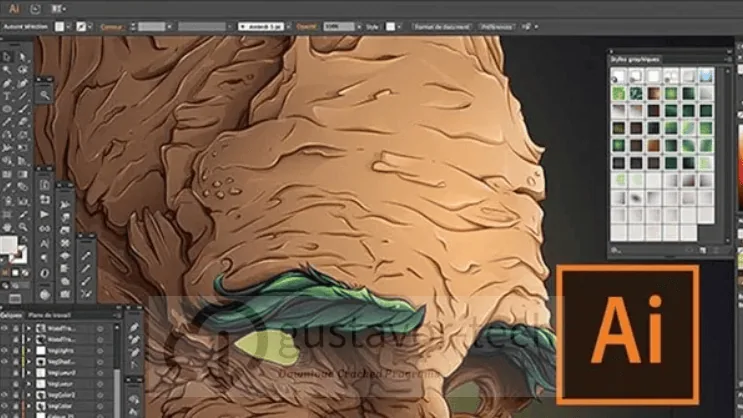Expand the VegLueur2 layer contents
The height and width of the screenshot is (418, 743).
tap(29, 373)
